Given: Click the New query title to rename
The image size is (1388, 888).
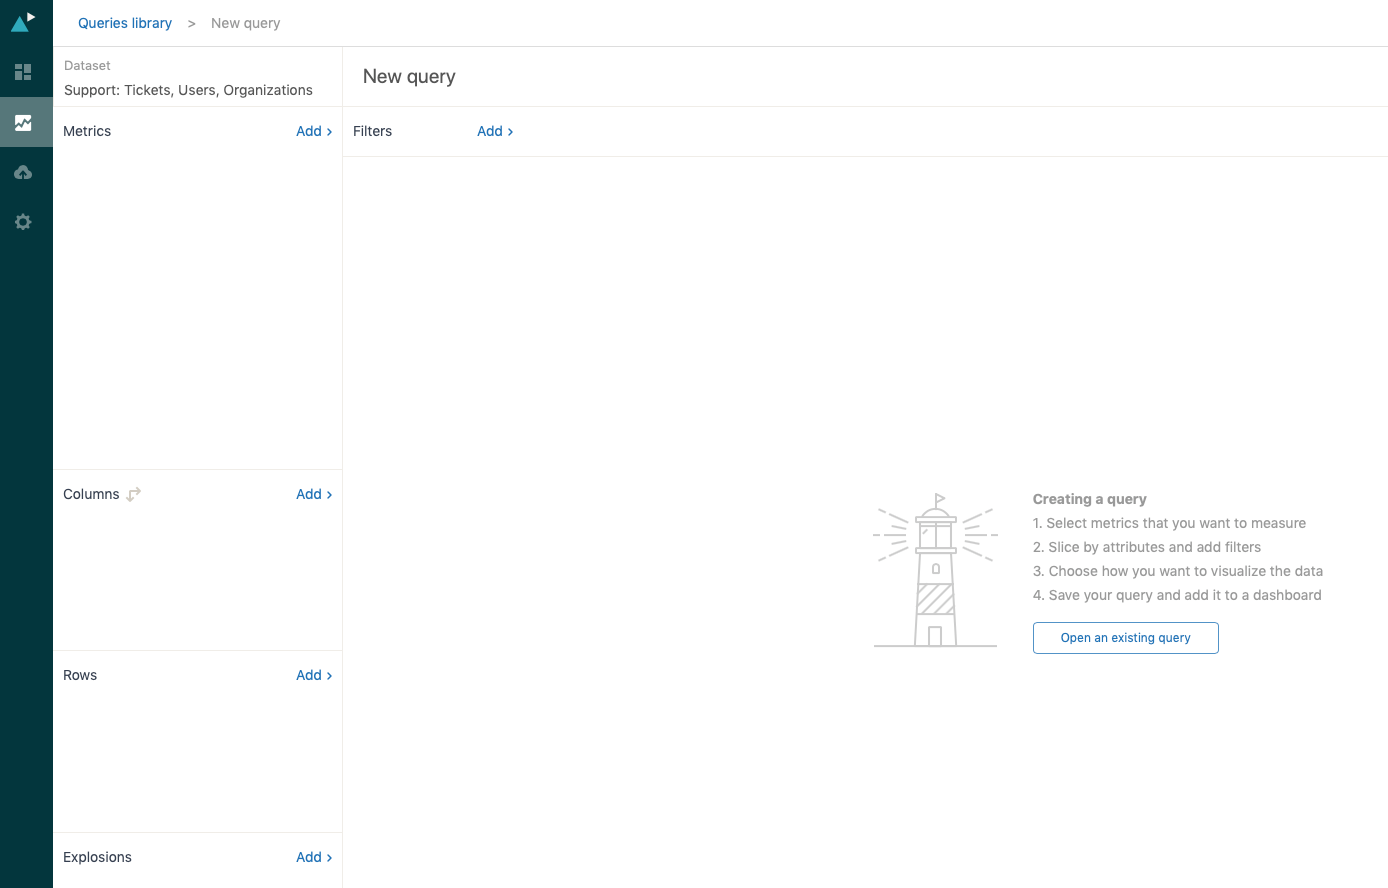Looking at the screenshot, I should tap(409, 77).
